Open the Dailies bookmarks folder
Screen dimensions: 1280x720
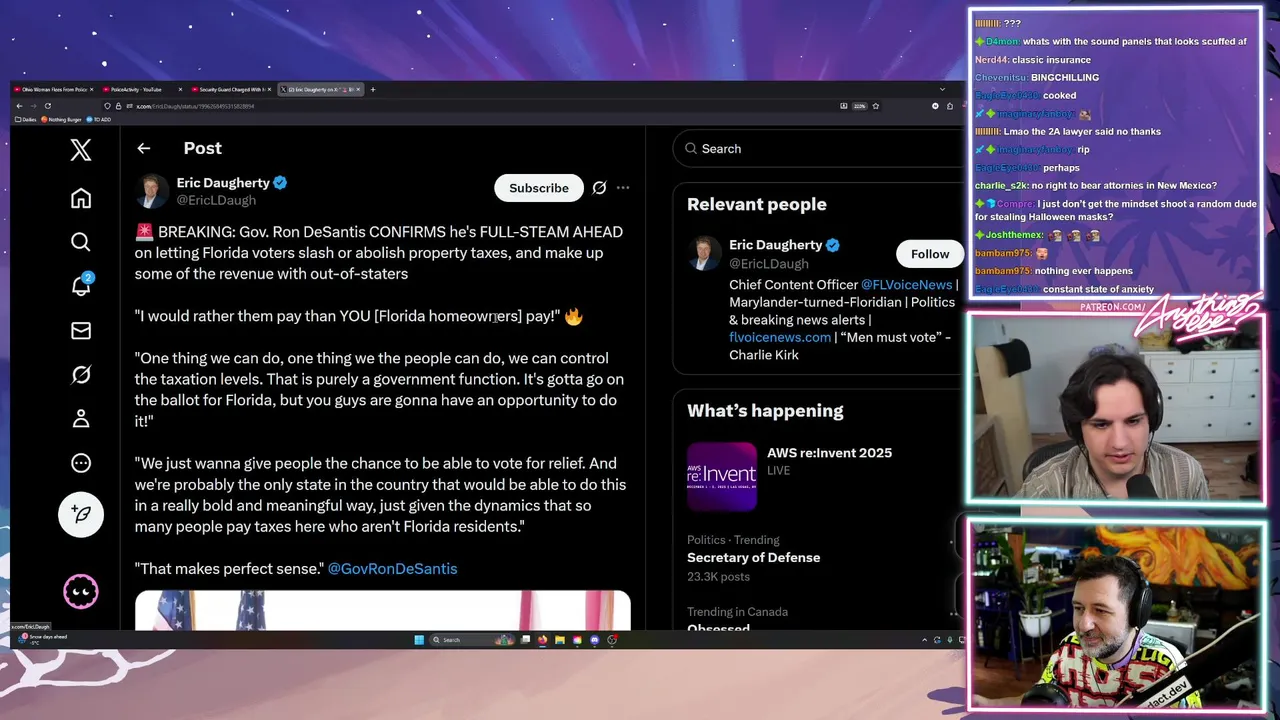[25, 119]
